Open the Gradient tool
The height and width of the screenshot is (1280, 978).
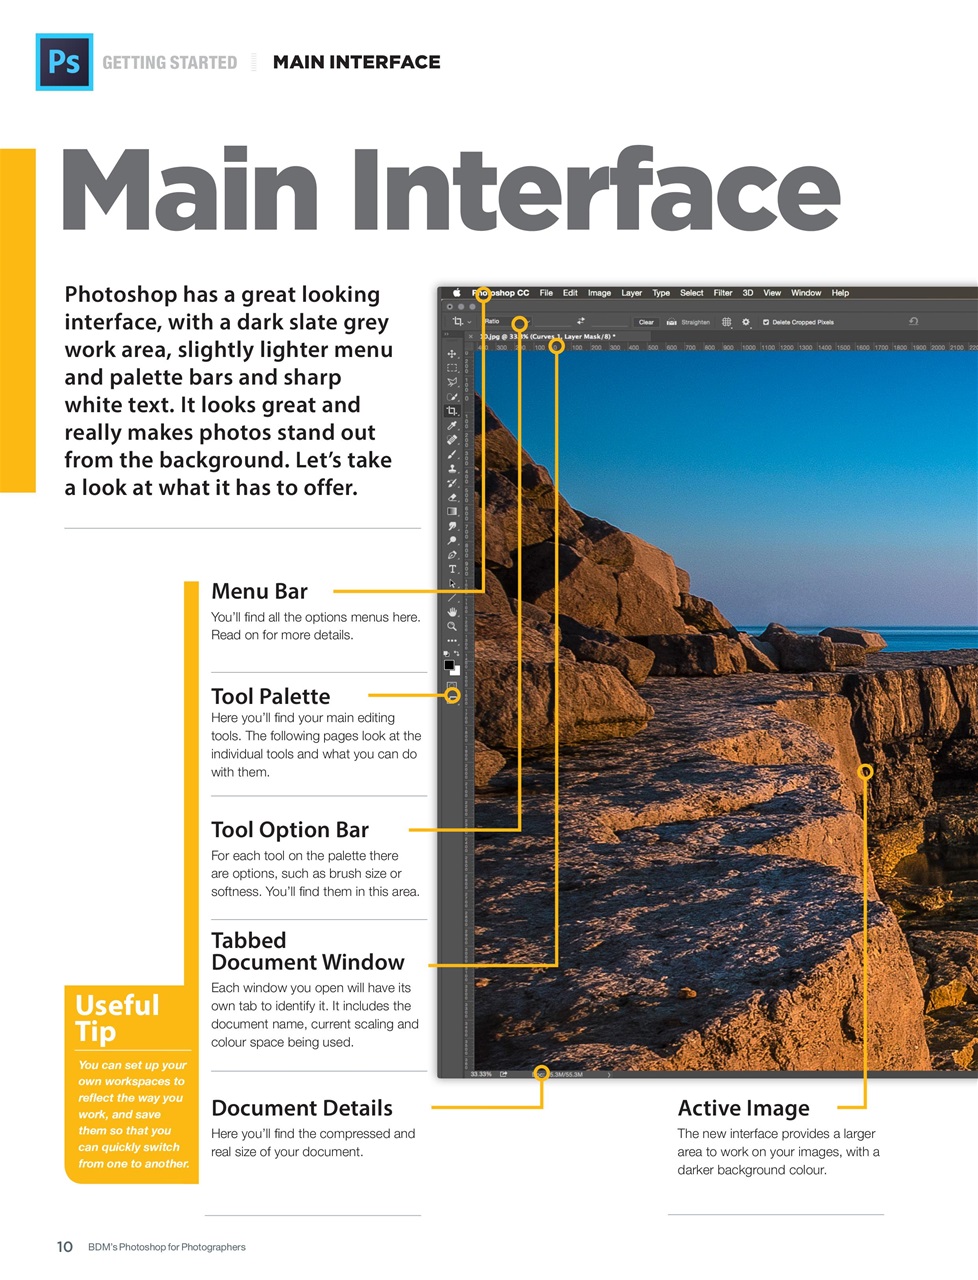pyautogui.click(x=452, y=510)
